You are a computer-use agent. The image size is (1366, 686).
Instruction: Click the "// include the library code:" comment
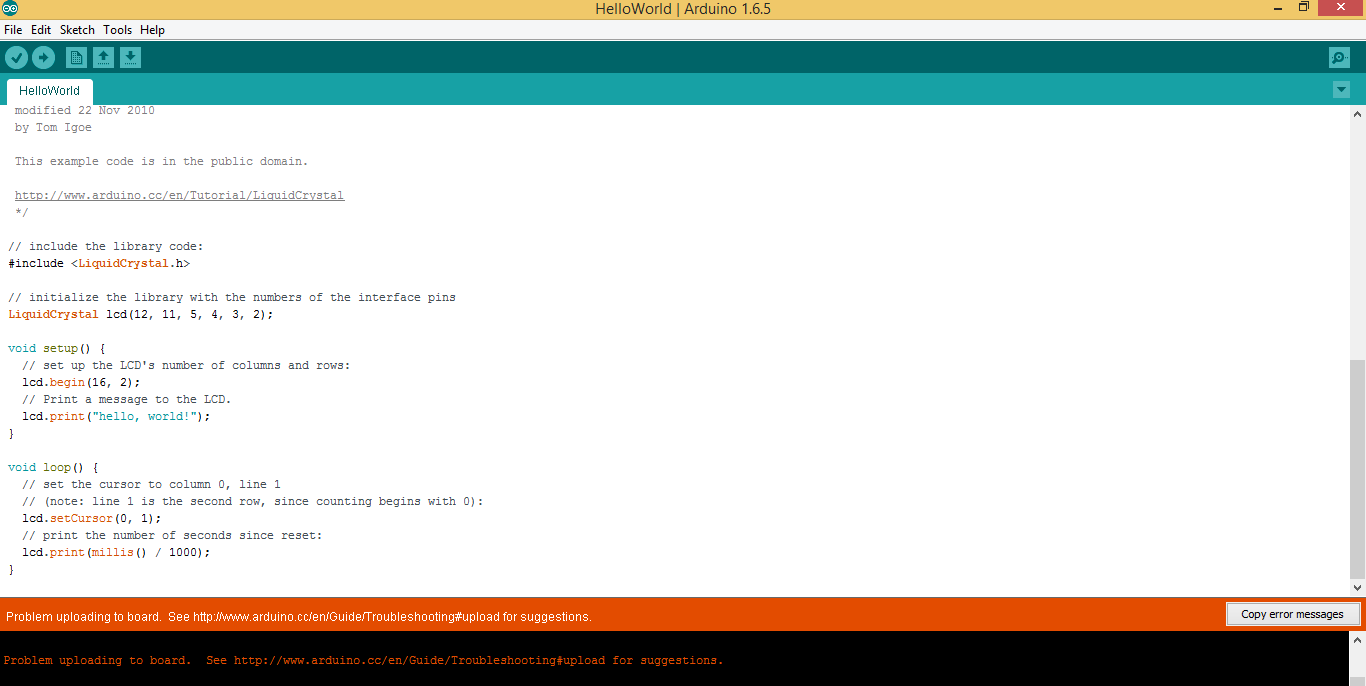point(106,246)
